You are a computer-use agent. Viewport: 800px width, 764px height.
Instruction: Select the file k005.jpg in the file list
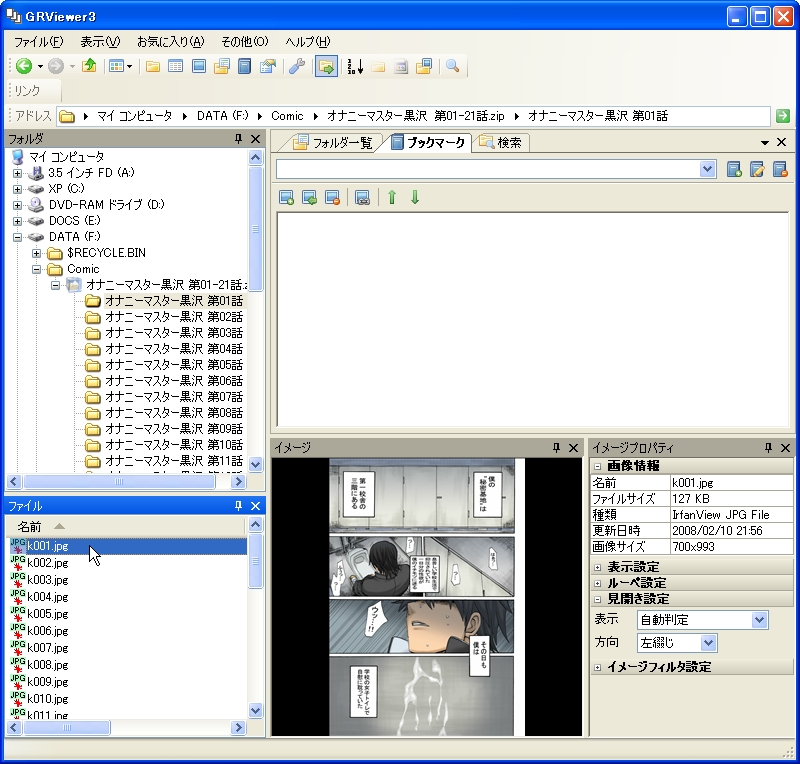pos(47,614)
